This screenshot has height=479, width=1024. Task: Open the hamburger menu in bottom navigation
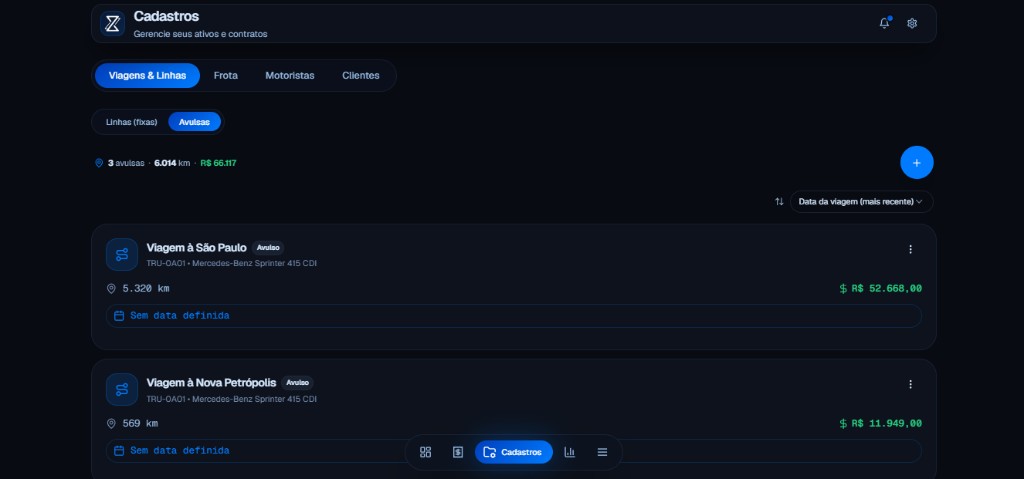tap(602, 452)
